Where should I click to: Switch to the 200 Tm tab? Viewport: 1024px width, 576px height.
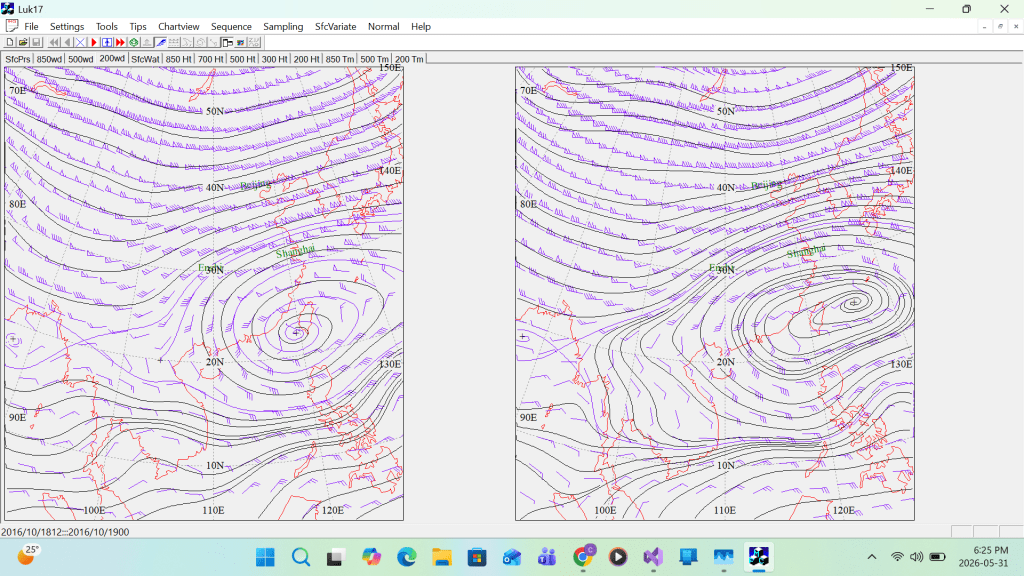(409, 59)
